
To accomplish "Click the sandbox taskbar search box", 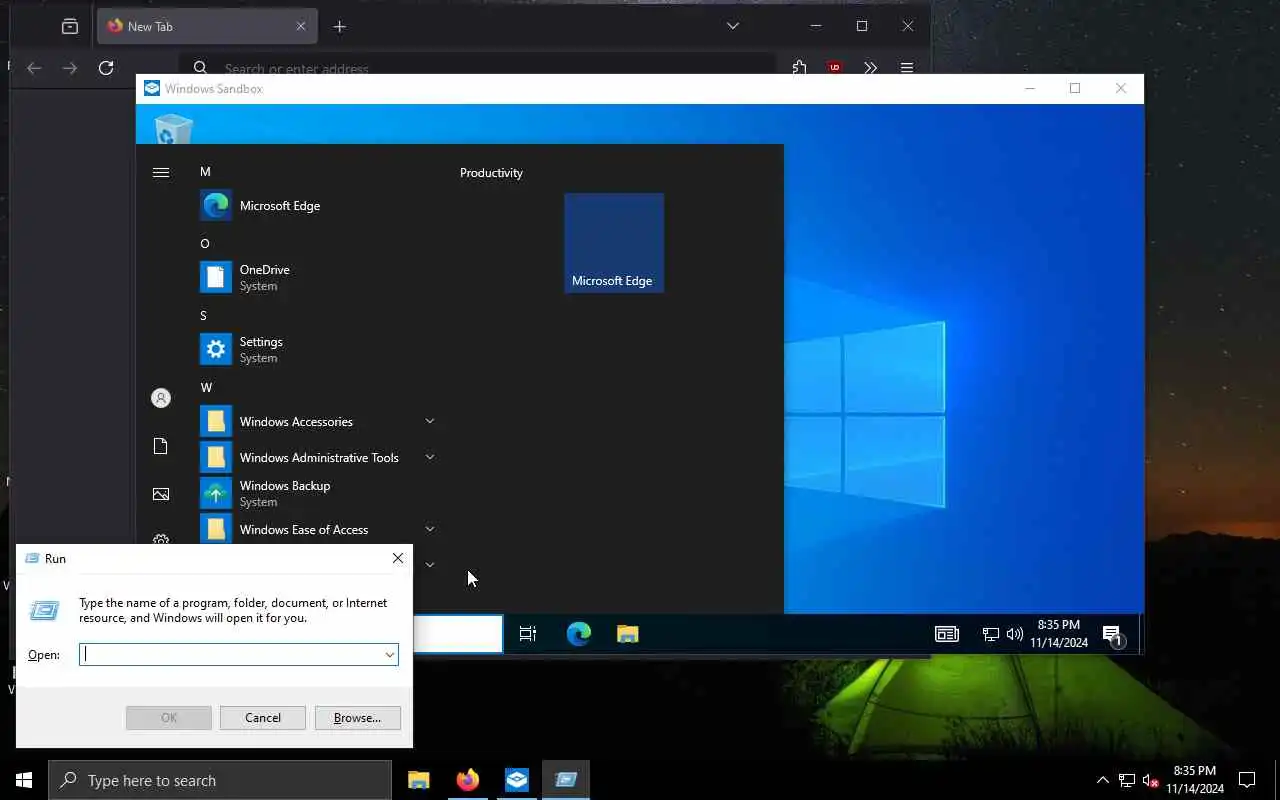I will (458, 634).
